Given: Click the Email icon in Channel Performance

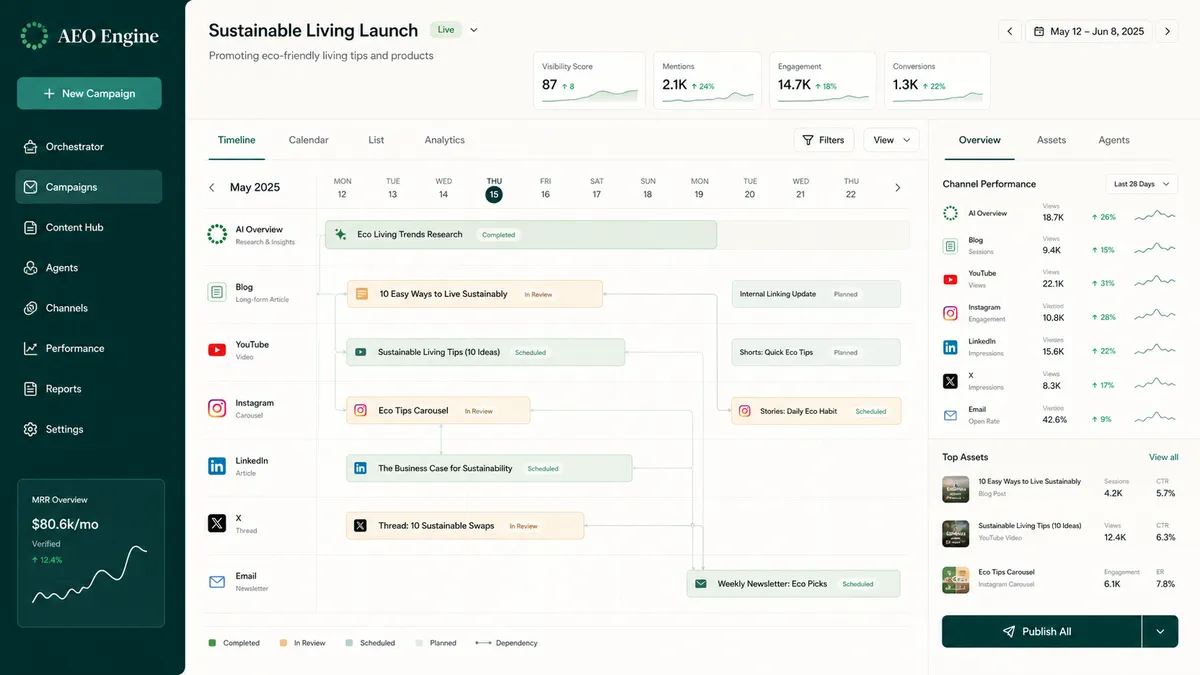Looking at the screenshot, I should click(950, 415).
